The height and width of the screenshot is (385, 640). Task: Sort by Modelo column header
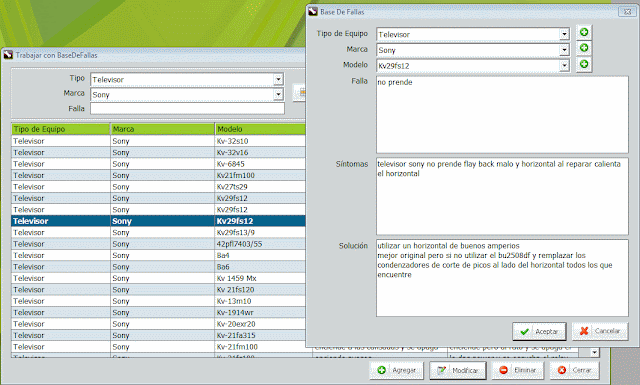click(260, 129)
